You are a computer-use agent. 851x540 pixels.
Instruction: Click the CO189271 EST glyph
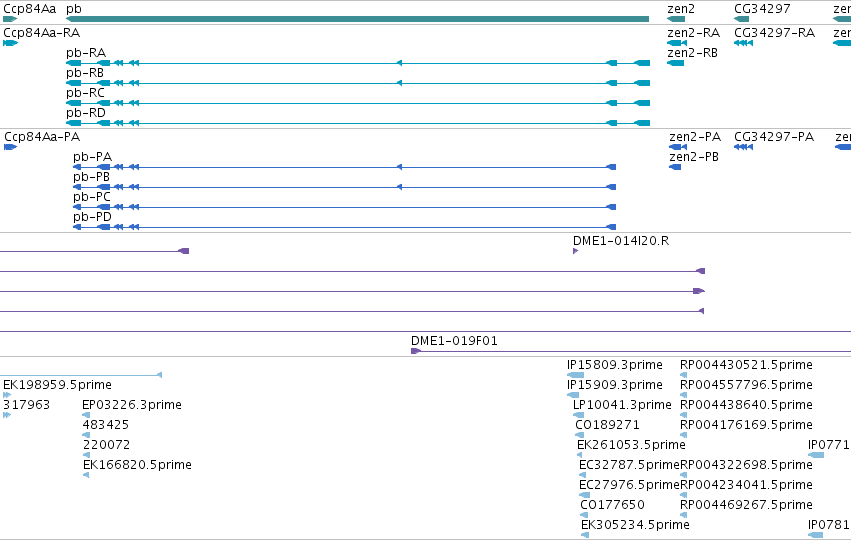point(580,435)
